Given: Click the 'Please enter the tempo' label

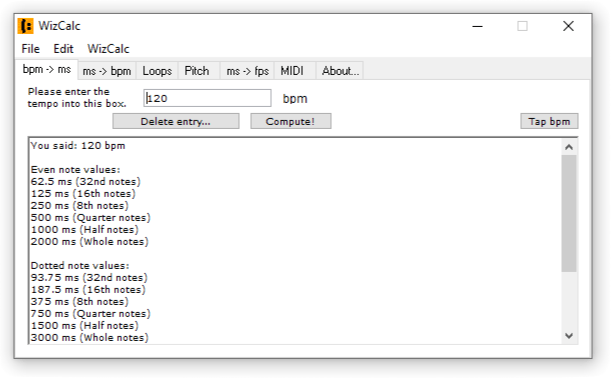Looking at the screenshot, I should click(77, 97).
